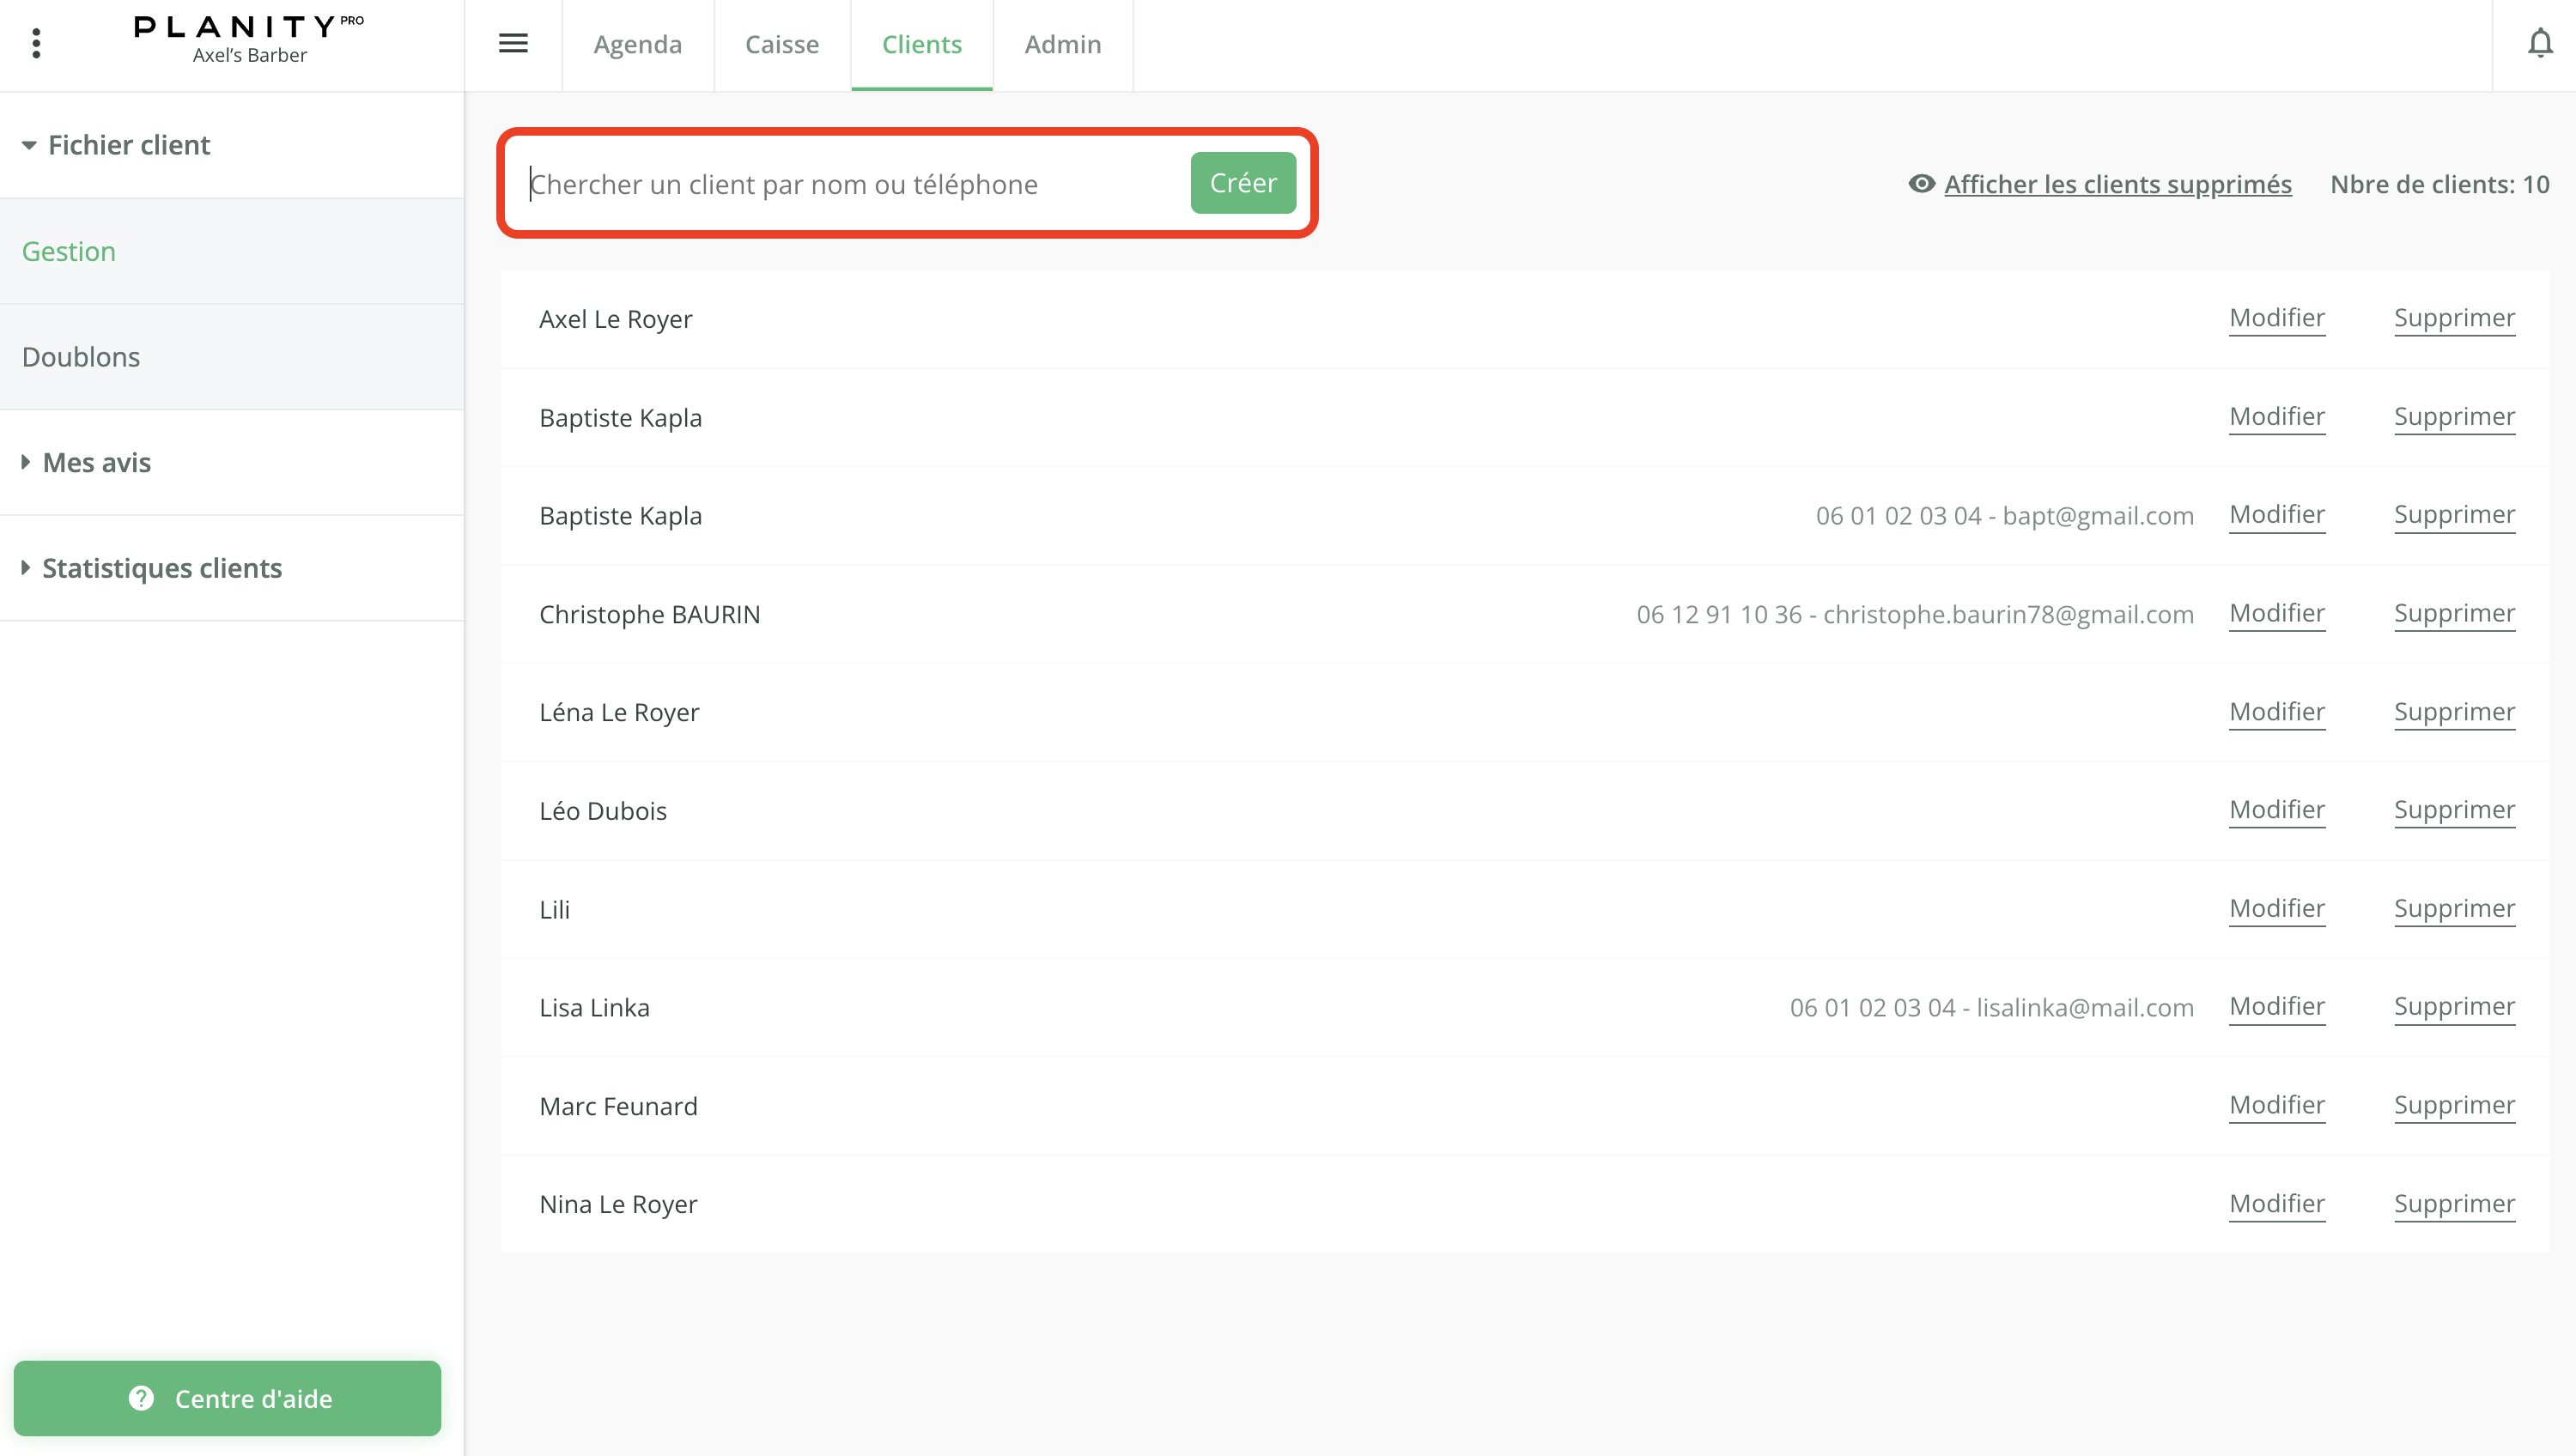This screenshot has width=2576, height=1456.
Task: Click Modifier for Christophe BAURIN
Action: (2277, 613)
